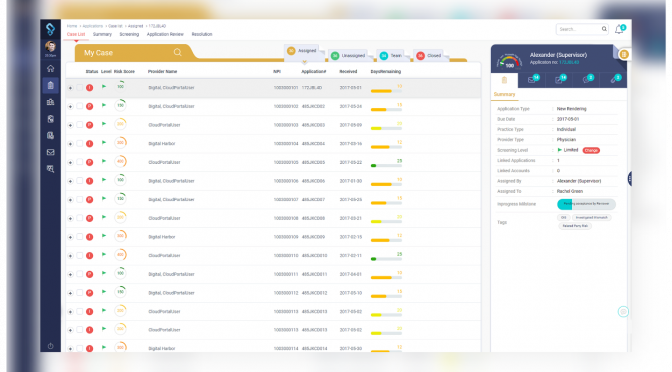Click the red Change button for Screening Level

click(591, 150)
